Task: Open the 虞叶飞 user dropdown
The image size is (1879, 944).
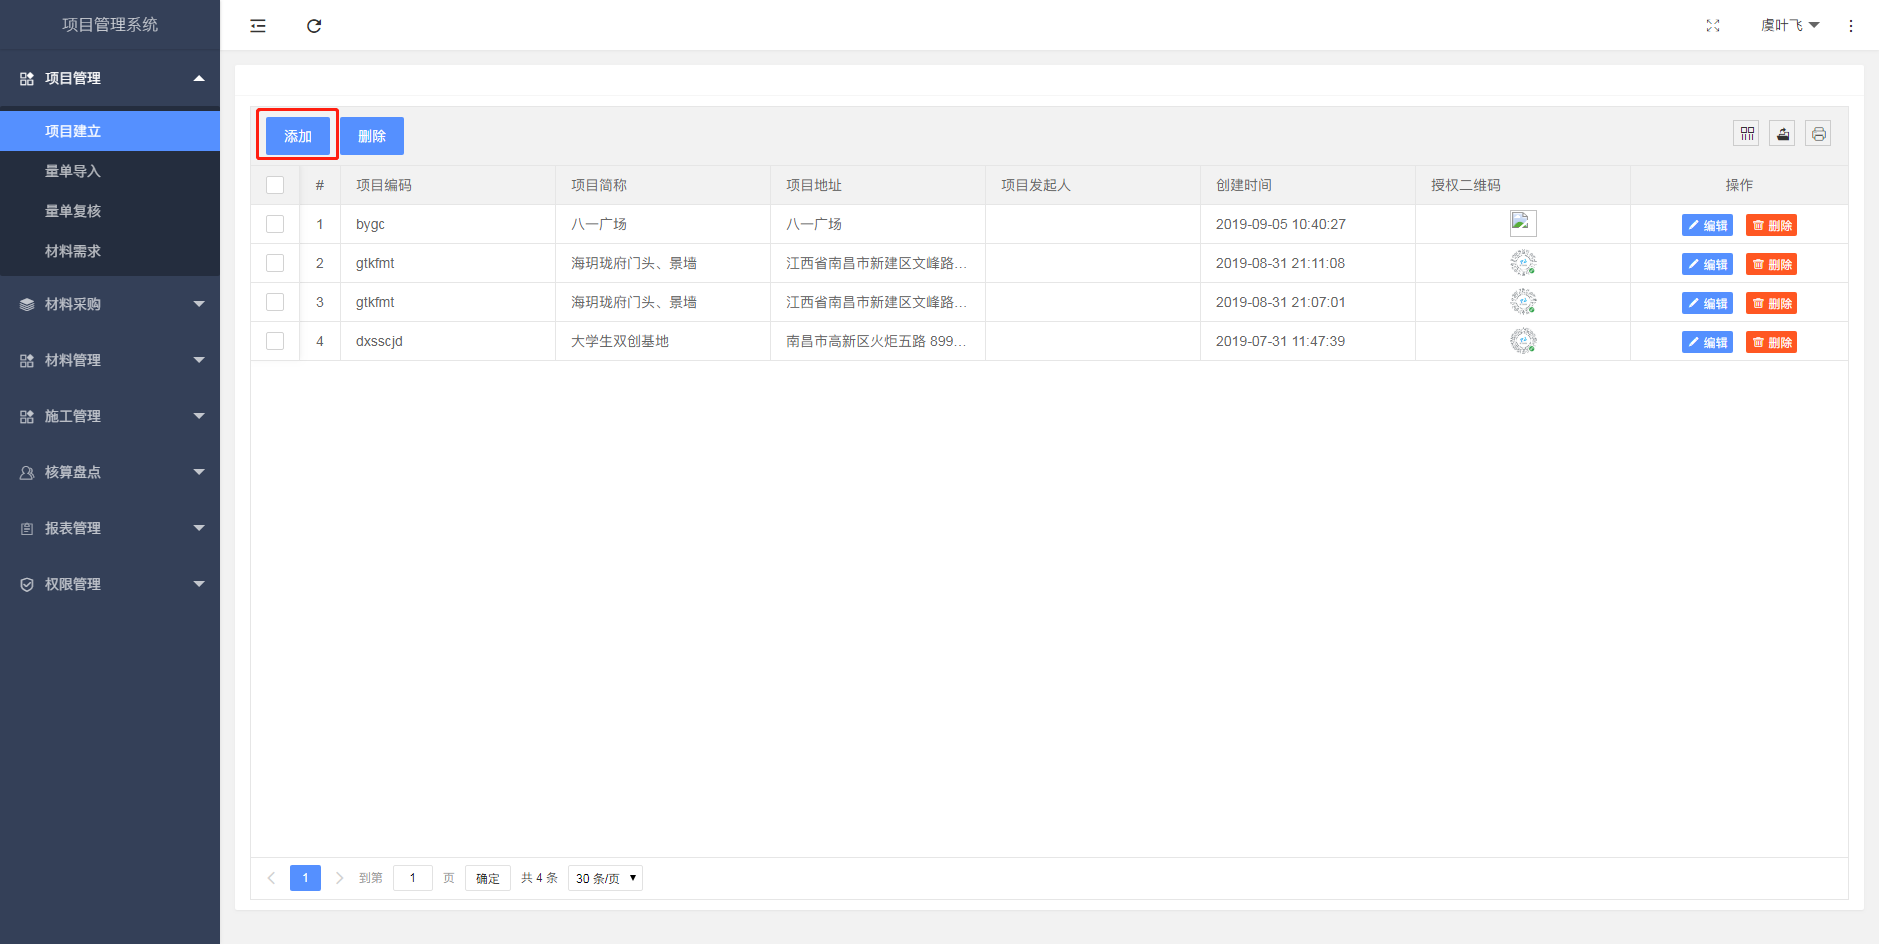Action: click(x=1790, y=25)
